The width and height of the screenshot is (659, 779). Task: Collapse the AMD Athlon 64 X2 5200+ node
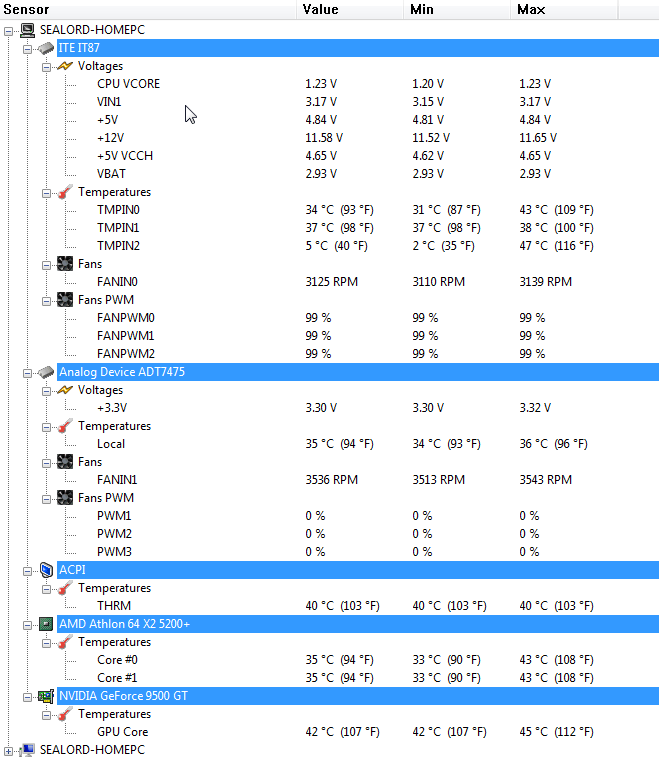pos(27,624)
